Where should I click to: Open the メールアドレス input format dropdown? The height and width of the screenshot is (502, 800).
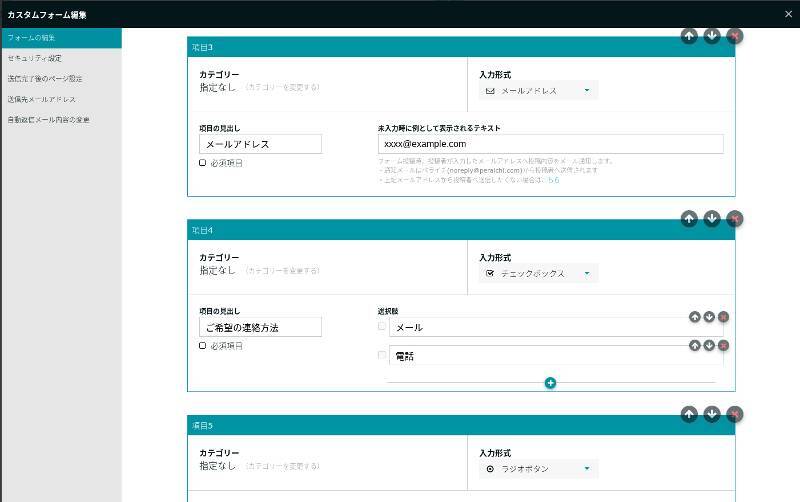pyautogui.click(x=537, y=90)
